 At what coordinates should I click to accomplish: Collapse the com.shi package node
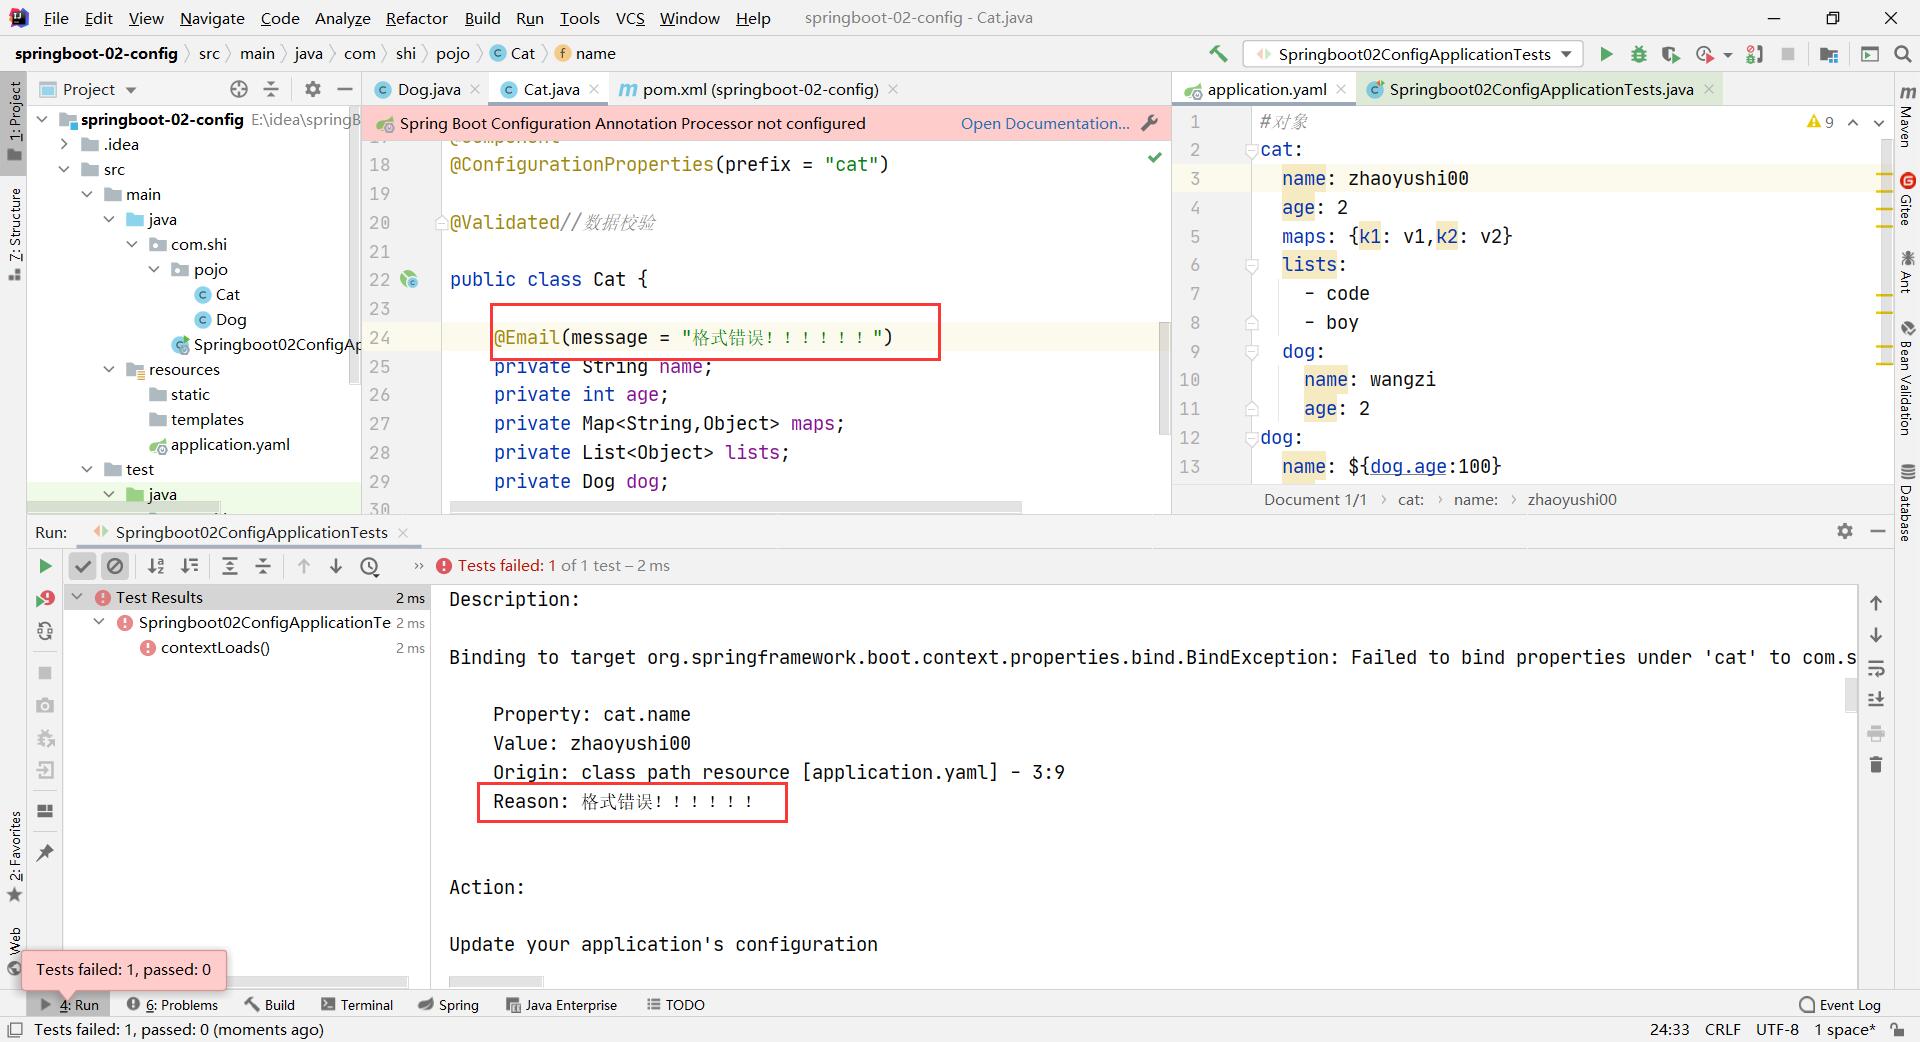click(131, 244)
